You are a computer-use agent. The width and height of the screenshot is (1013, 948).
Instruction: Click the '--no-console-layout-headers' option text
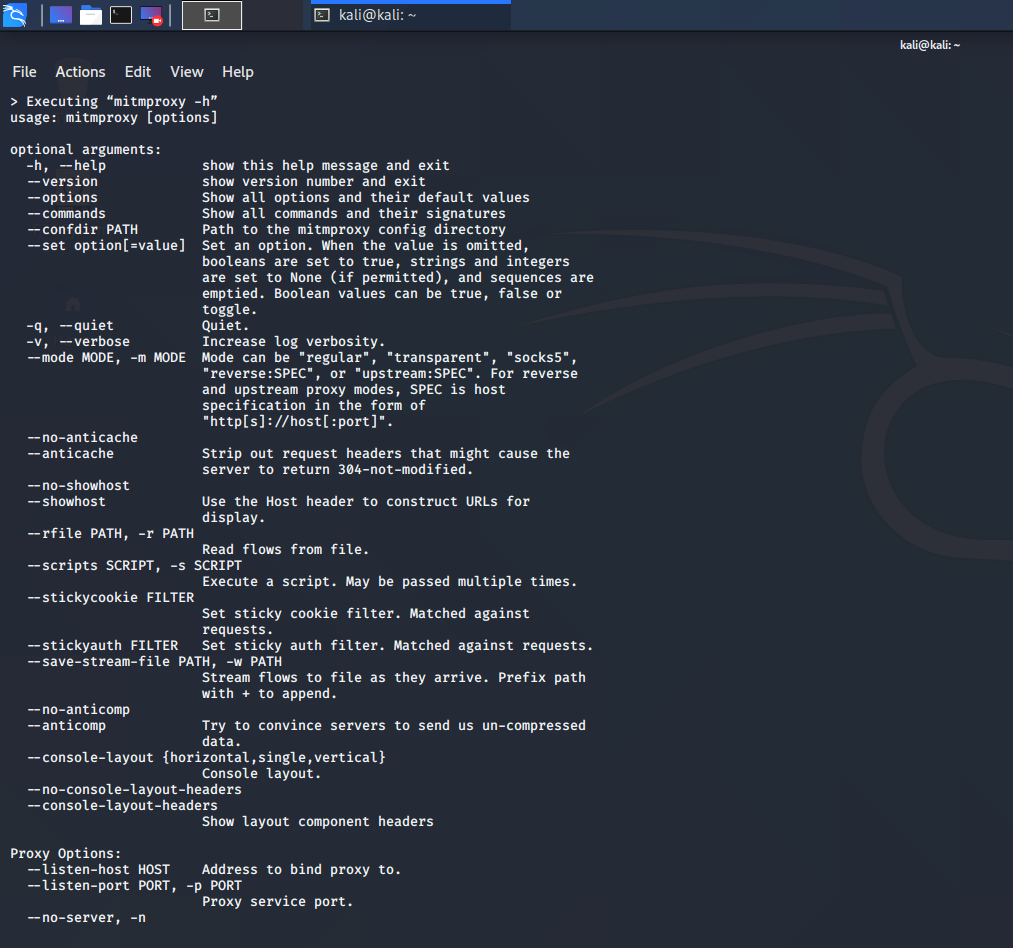pyautogui.click(x=134, y=790)
